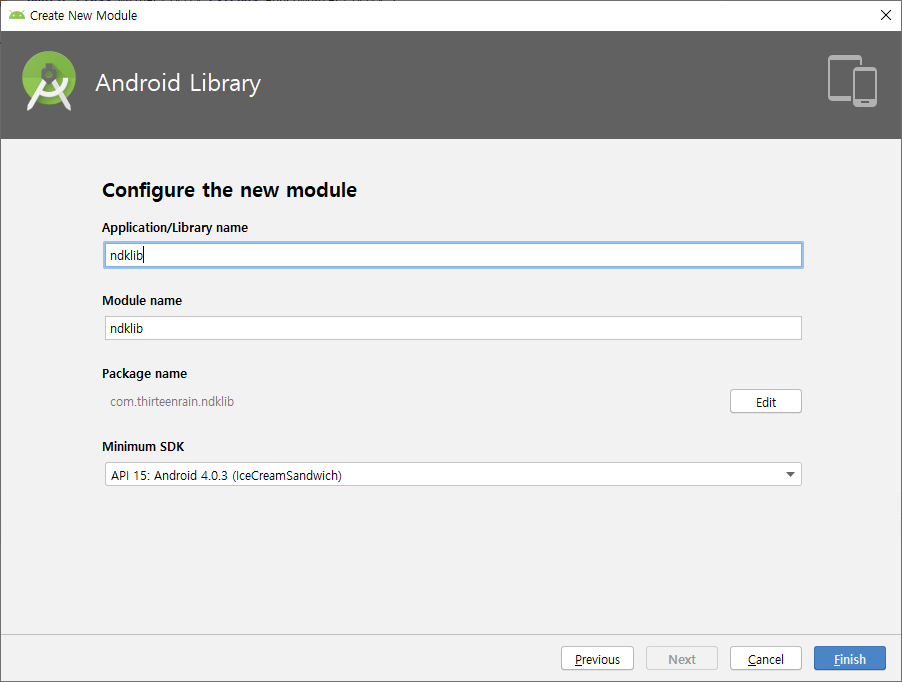Close the Create New Module dialog
The width and height of the screenshot is (902, 682).
(885, 16)
